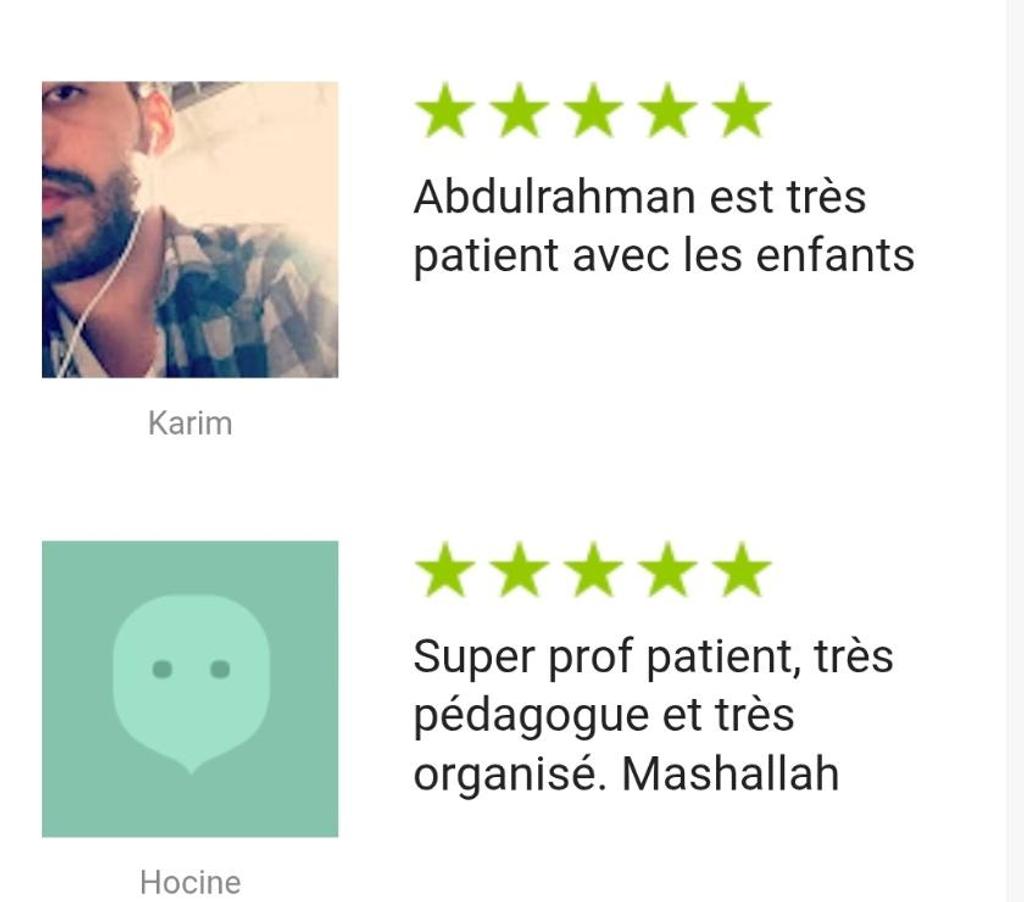Click the line 'pédagogue et très'

604,716
